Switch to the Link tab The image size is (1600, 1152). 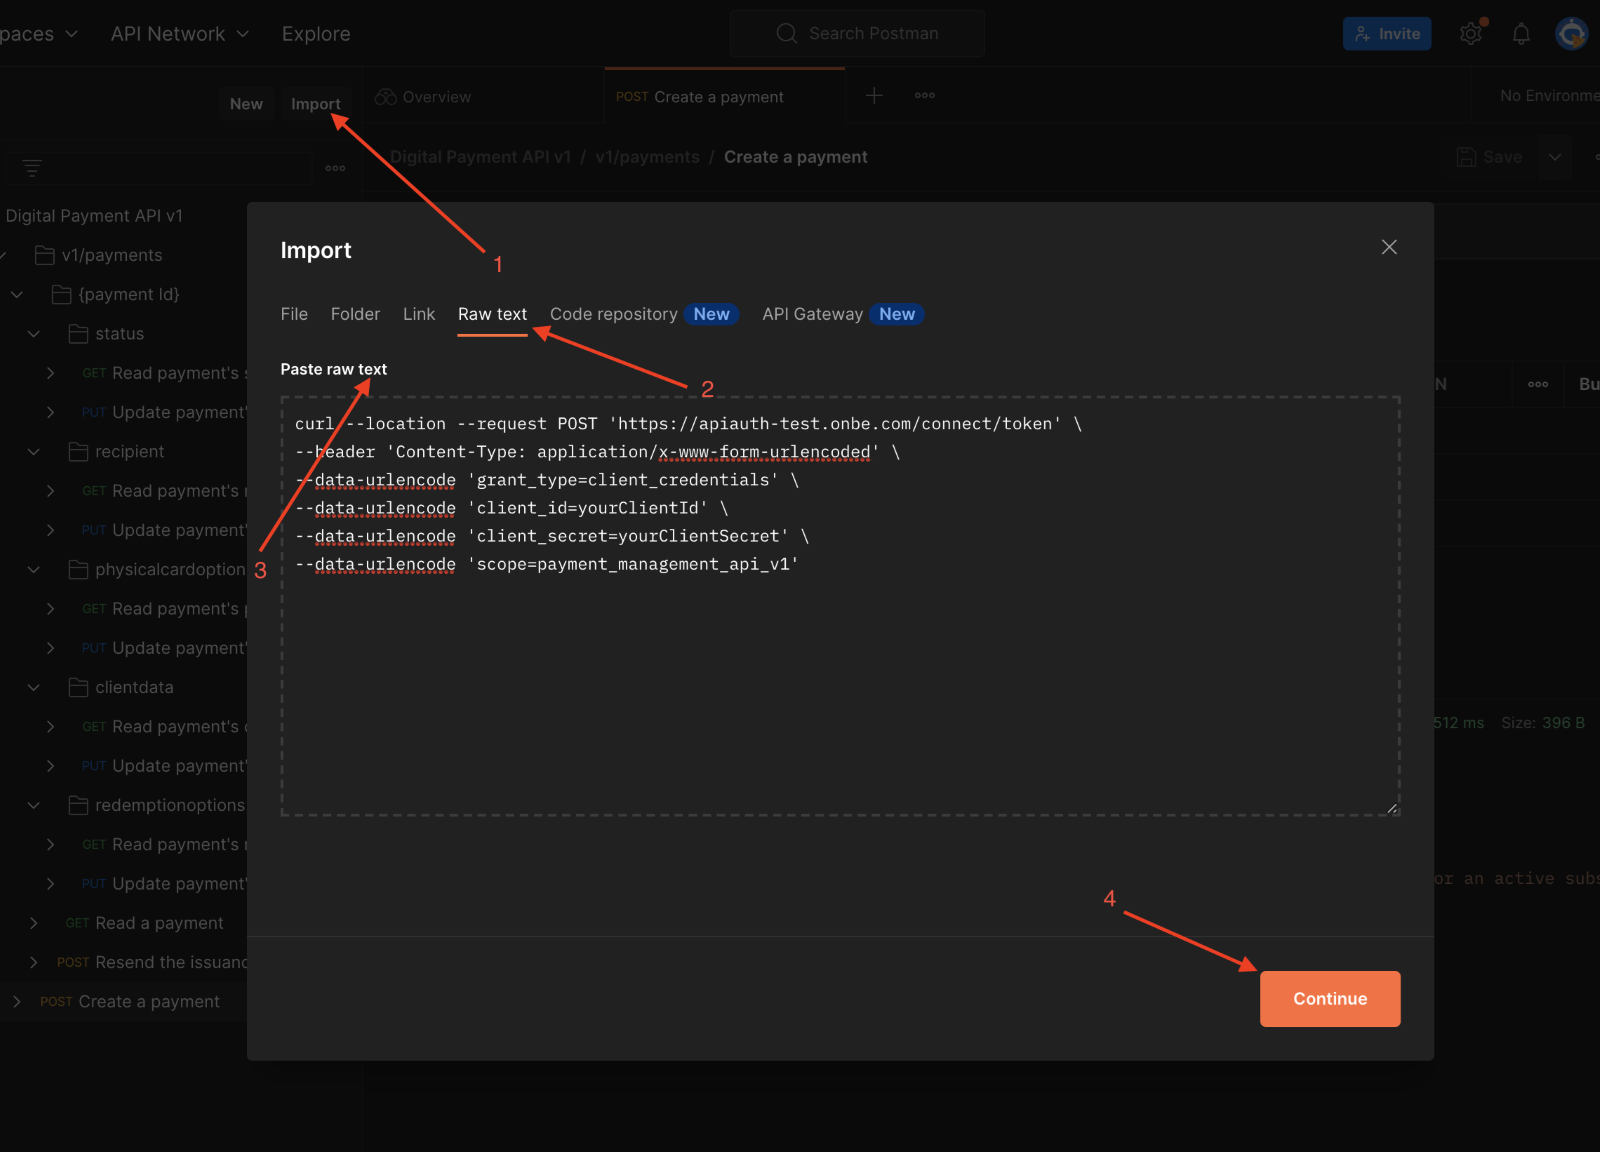(x=419, y=314)
